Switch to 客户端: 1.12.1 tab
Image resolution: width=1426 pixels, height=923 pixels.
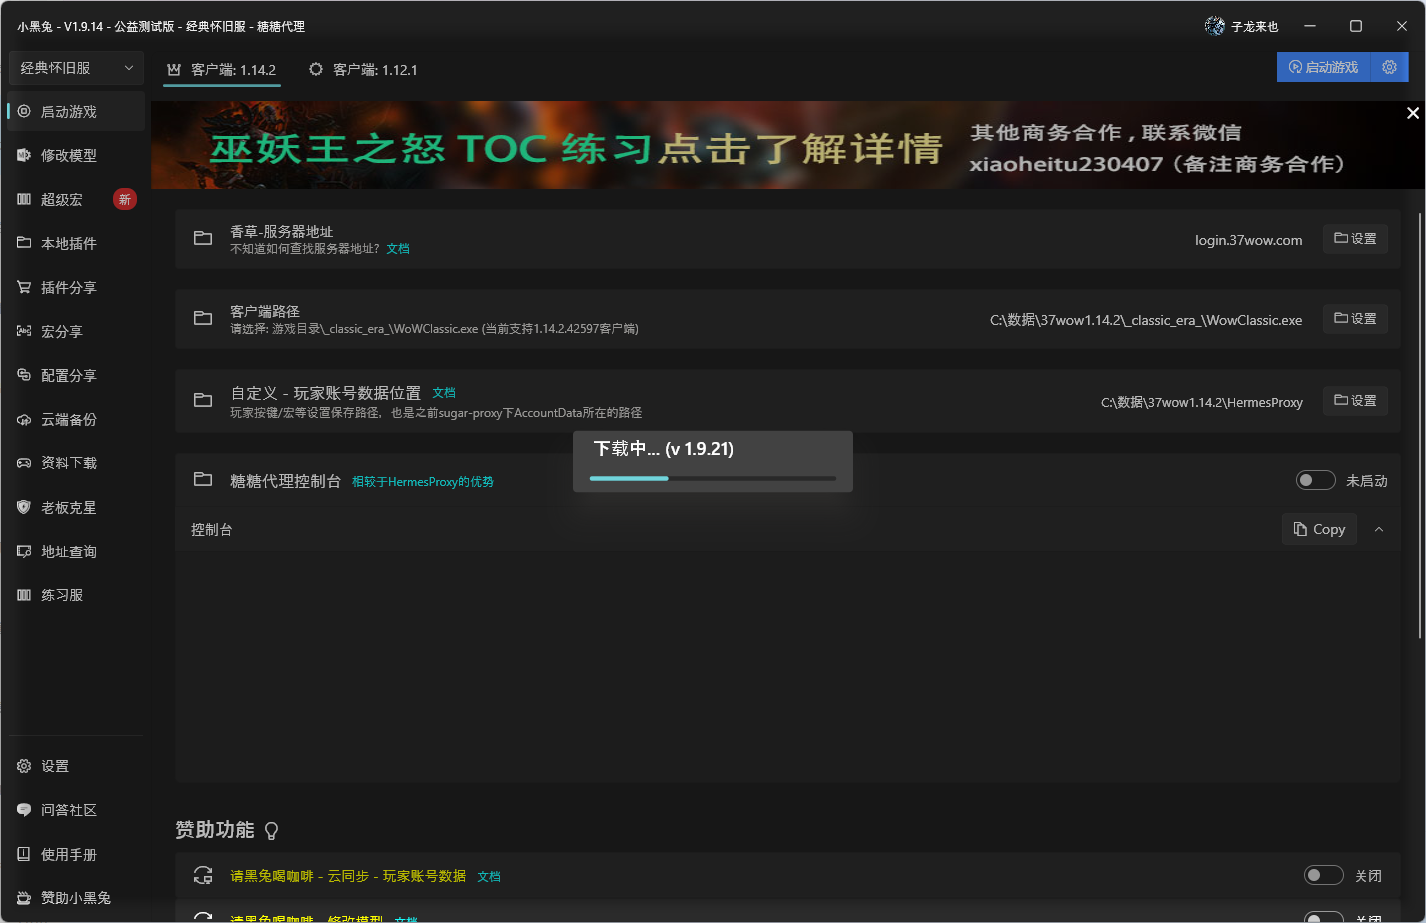coord(363,70)
